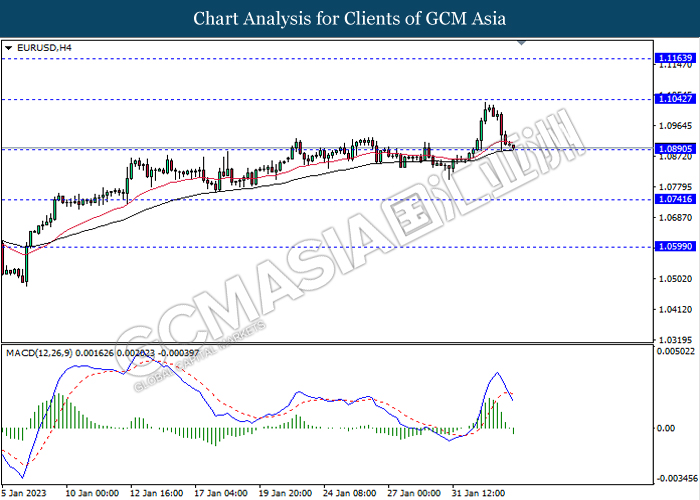Click the 19 Jan 20:00 time label
The width and height of the screenshot is (700, 500).
pyautogui.click(x=285, y=493)
